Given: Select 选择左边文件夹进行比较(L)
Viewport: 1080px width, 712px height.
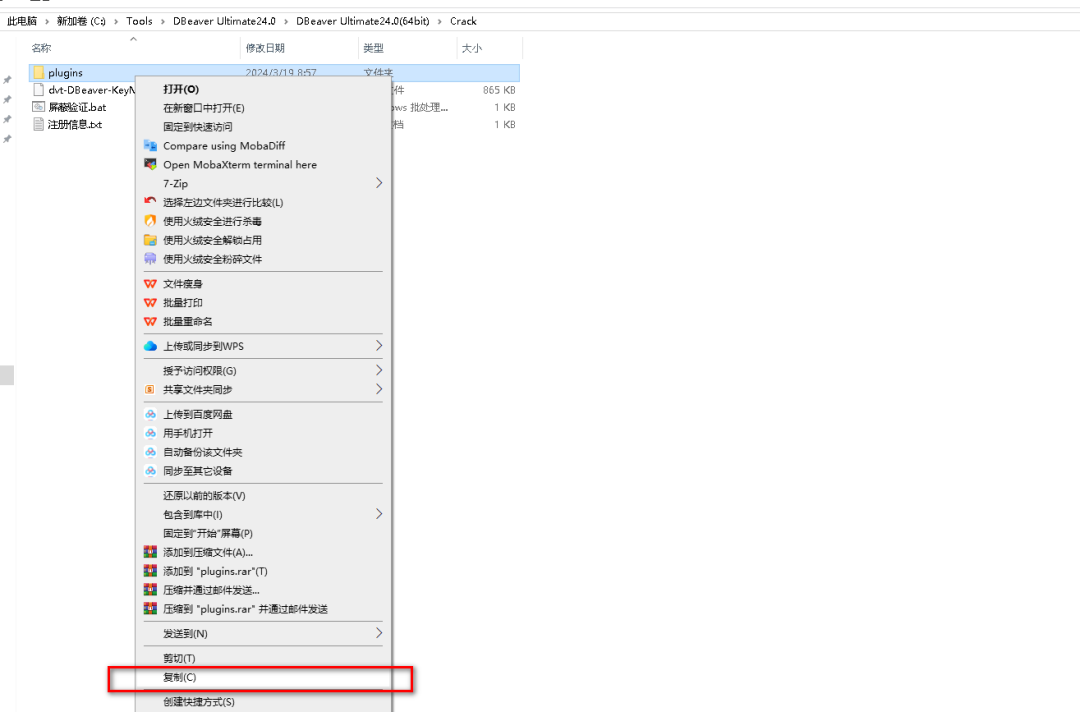Looking at the screenshot, I should (262, 202).
